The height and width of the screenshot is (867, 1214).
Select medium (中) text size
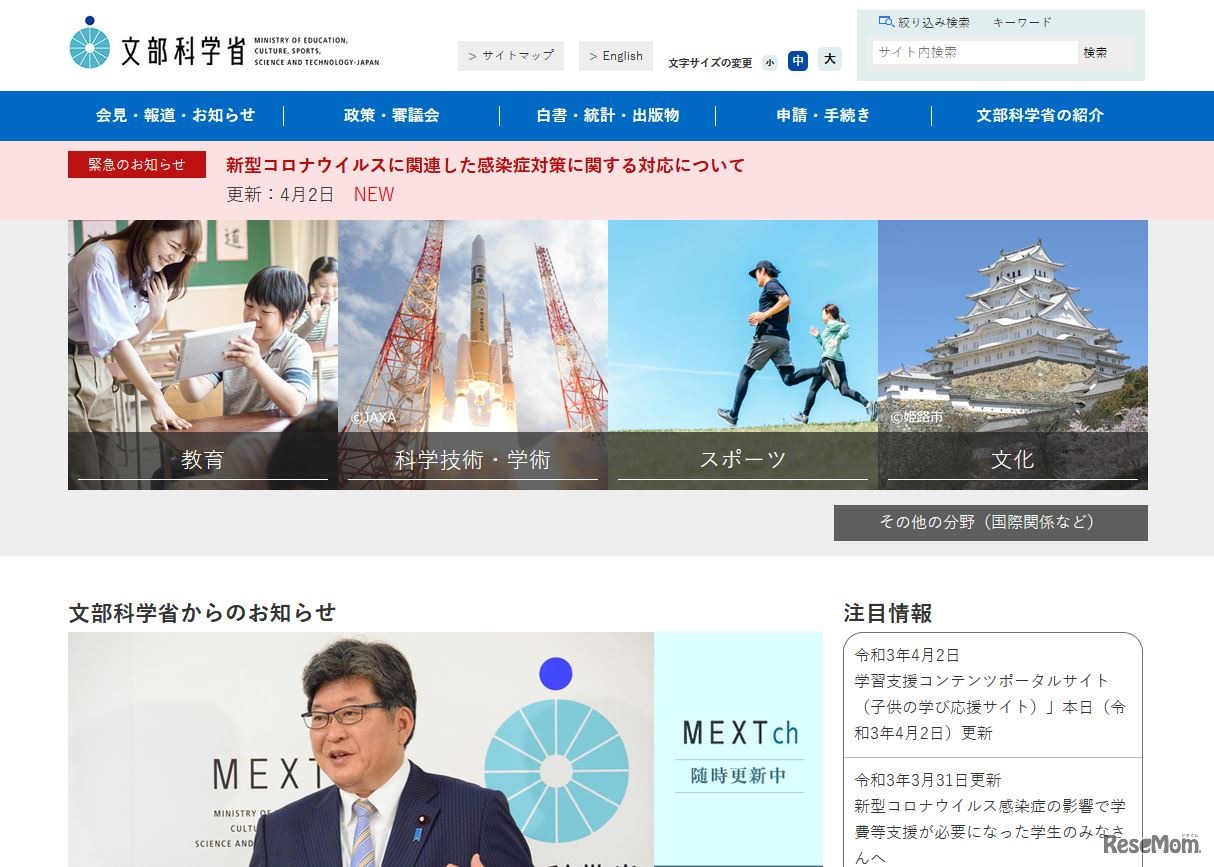tap(798, 61)
